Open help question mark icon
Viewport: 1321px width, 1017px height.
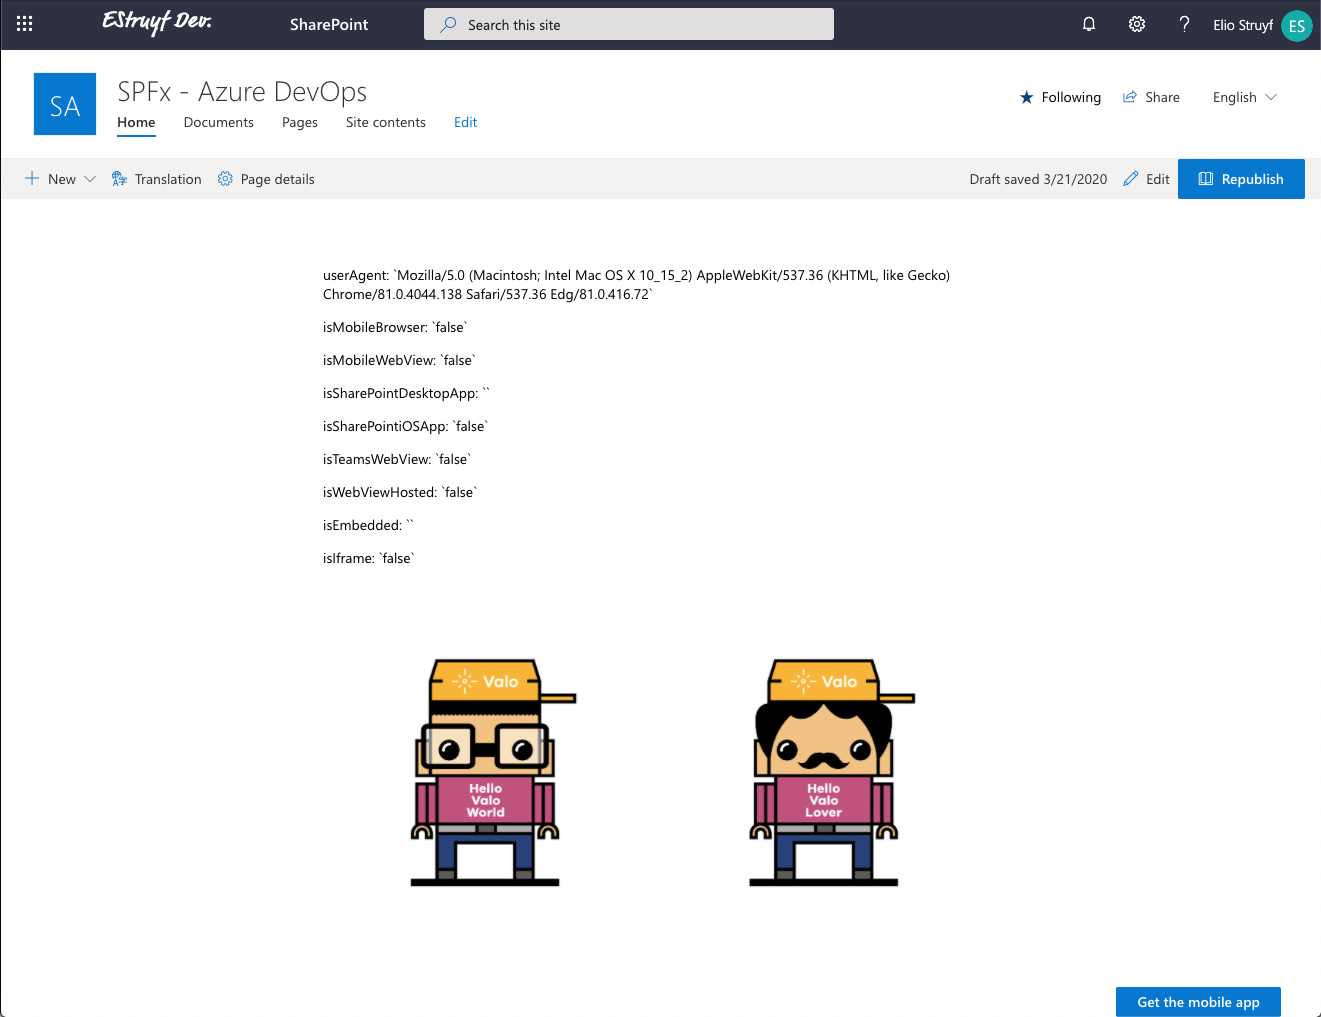[1184, 24]
